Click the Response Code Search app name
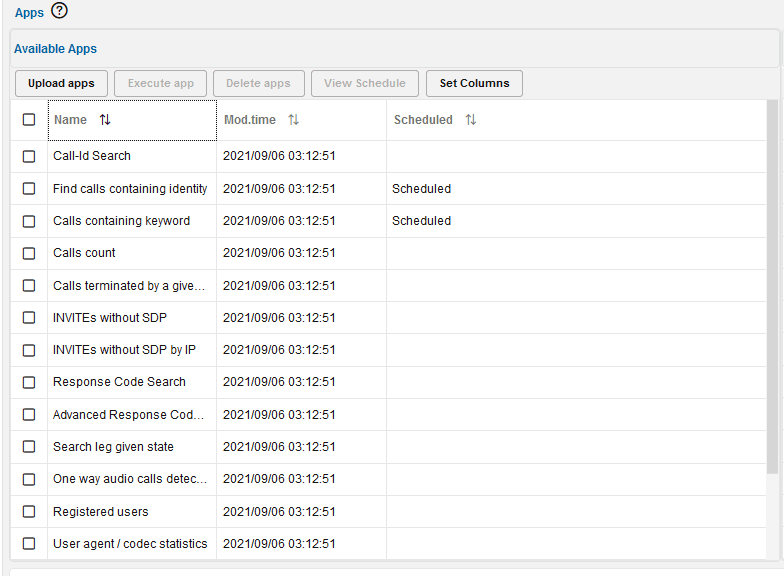 coord(119,382)
